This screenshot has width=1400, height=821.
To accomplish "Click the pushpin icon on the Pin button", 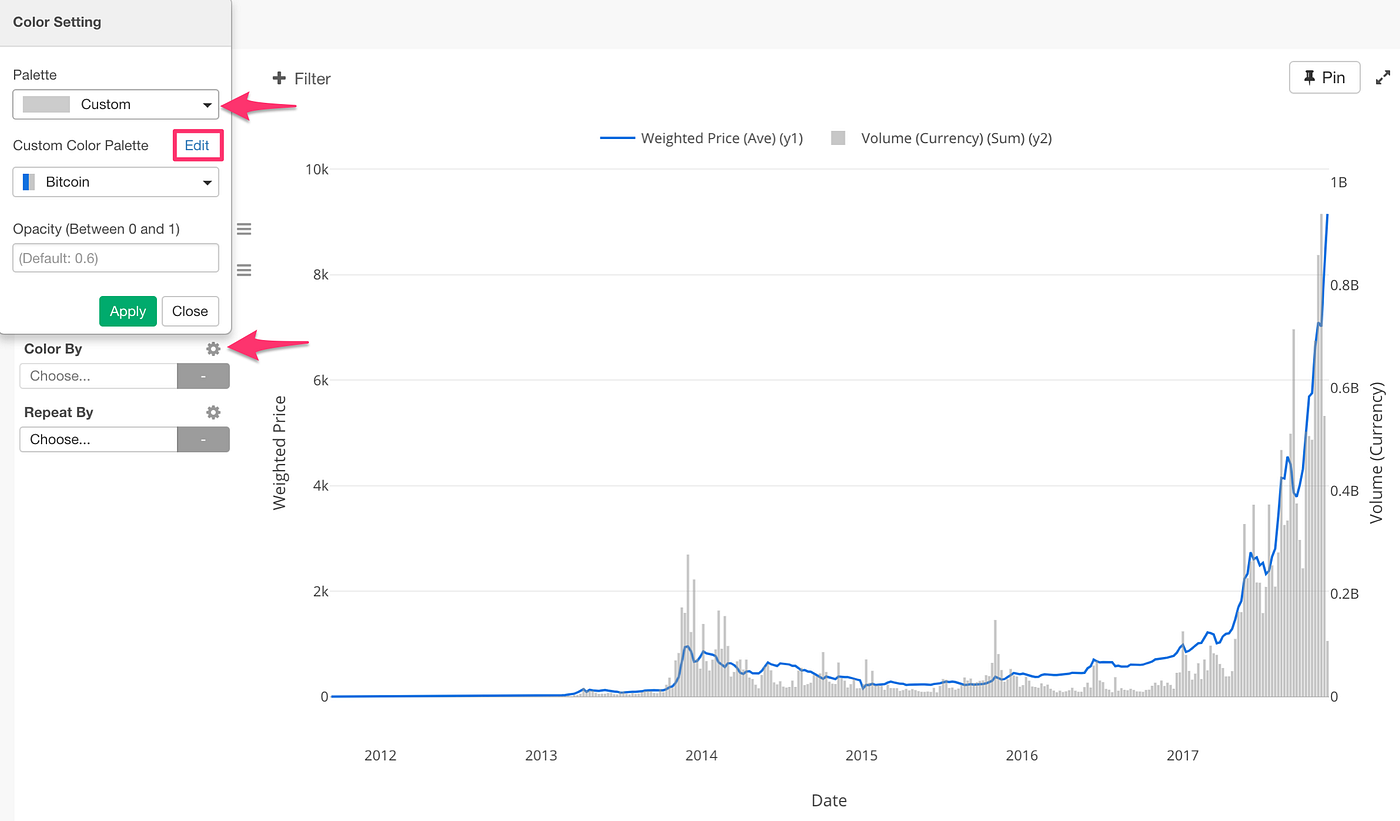I will click(1312, 77).
